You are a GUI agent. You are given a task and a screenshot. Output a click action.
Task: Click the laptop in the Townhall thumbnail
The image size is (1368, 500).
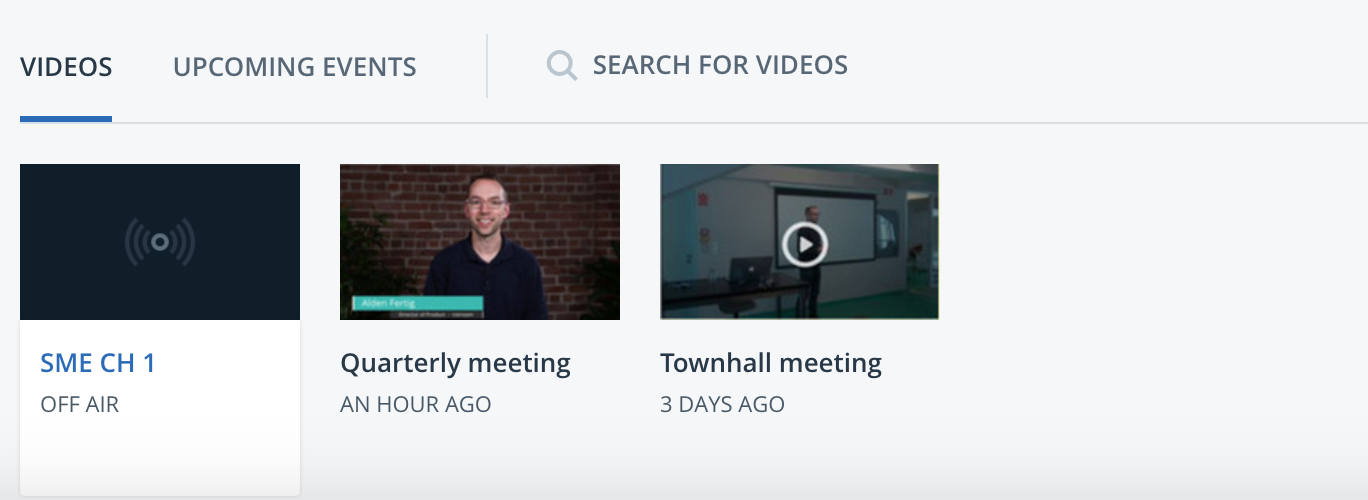point(750,270)
